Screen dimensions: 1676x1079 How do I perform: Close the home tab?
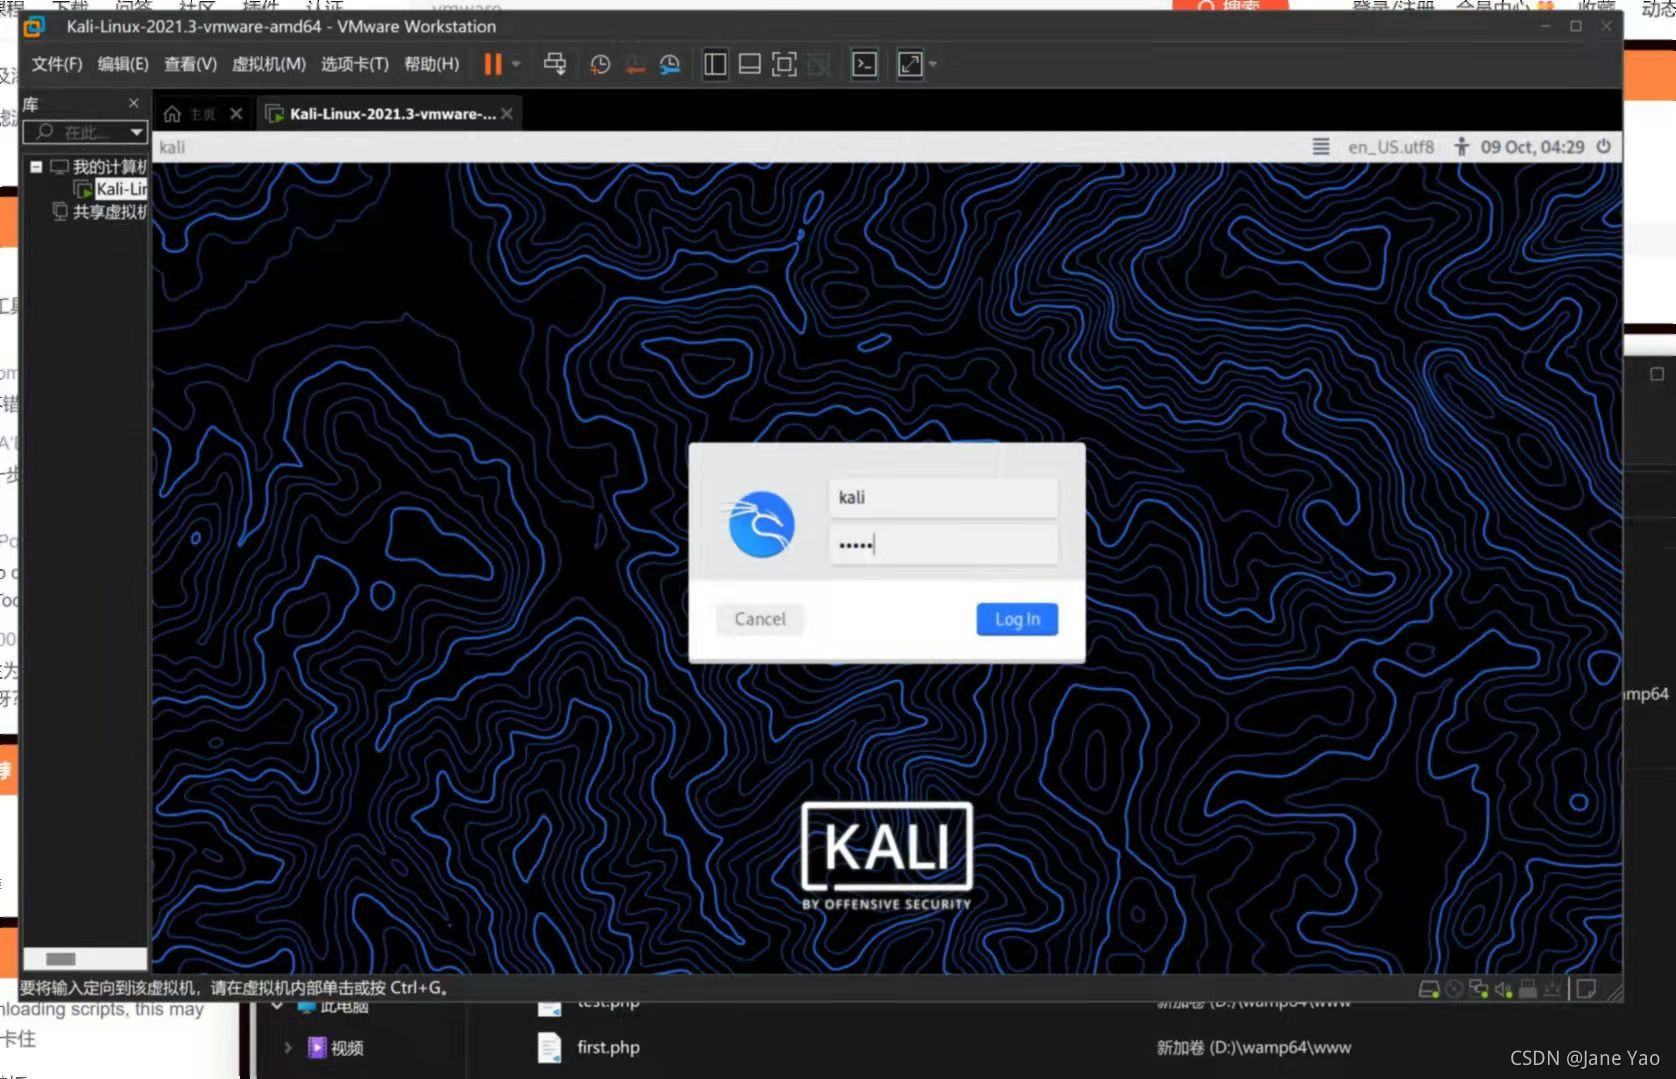pyautogui.click(x=236, y=114)
